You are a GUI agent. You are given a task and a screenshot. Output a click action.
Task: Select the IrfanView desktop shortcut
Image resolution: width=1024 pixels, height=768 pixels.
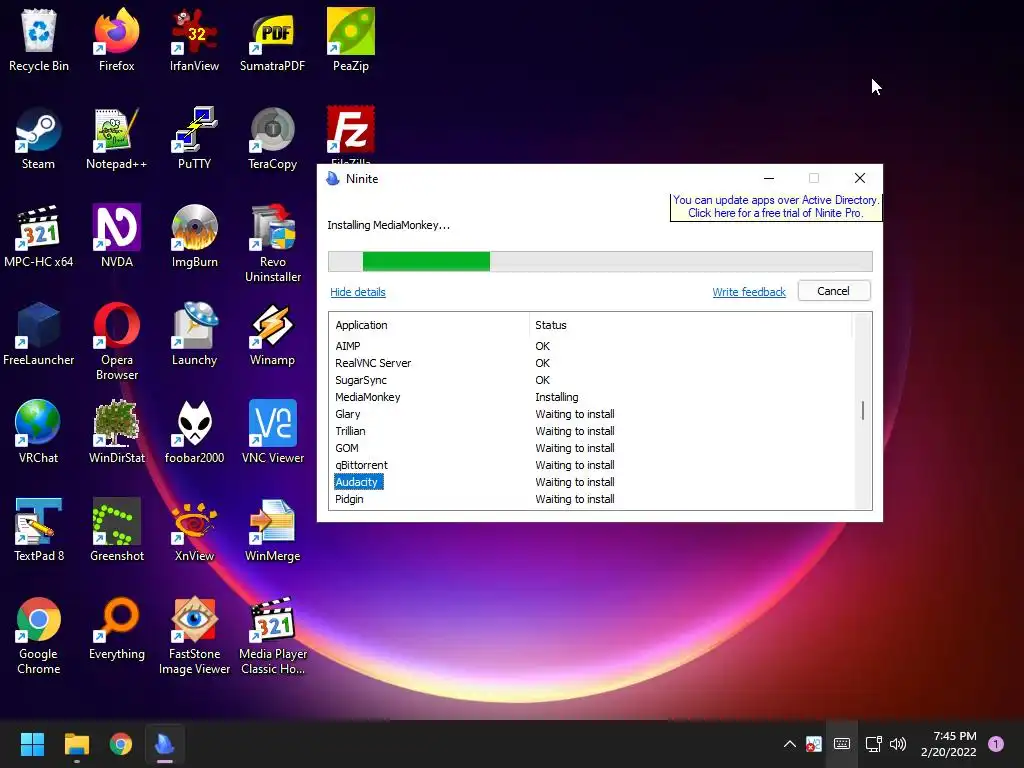pos(194,39)
